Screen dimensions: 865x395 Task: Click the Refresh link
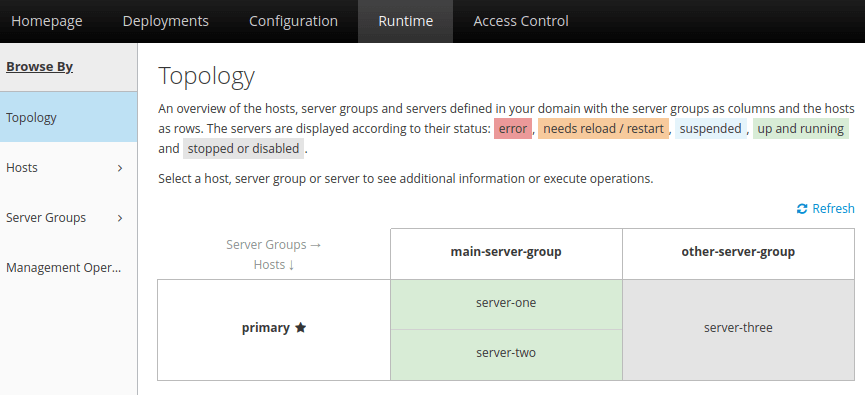click(826, 209)
